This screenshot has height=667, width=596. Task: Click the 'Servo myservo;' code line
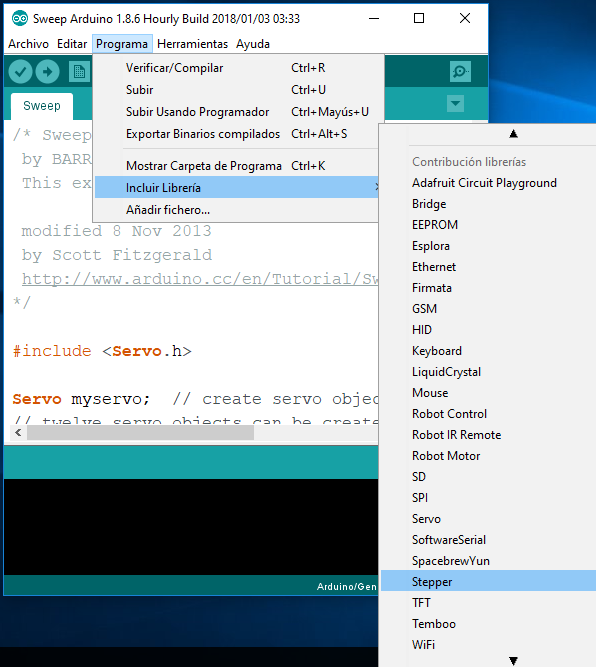(81, 399)
